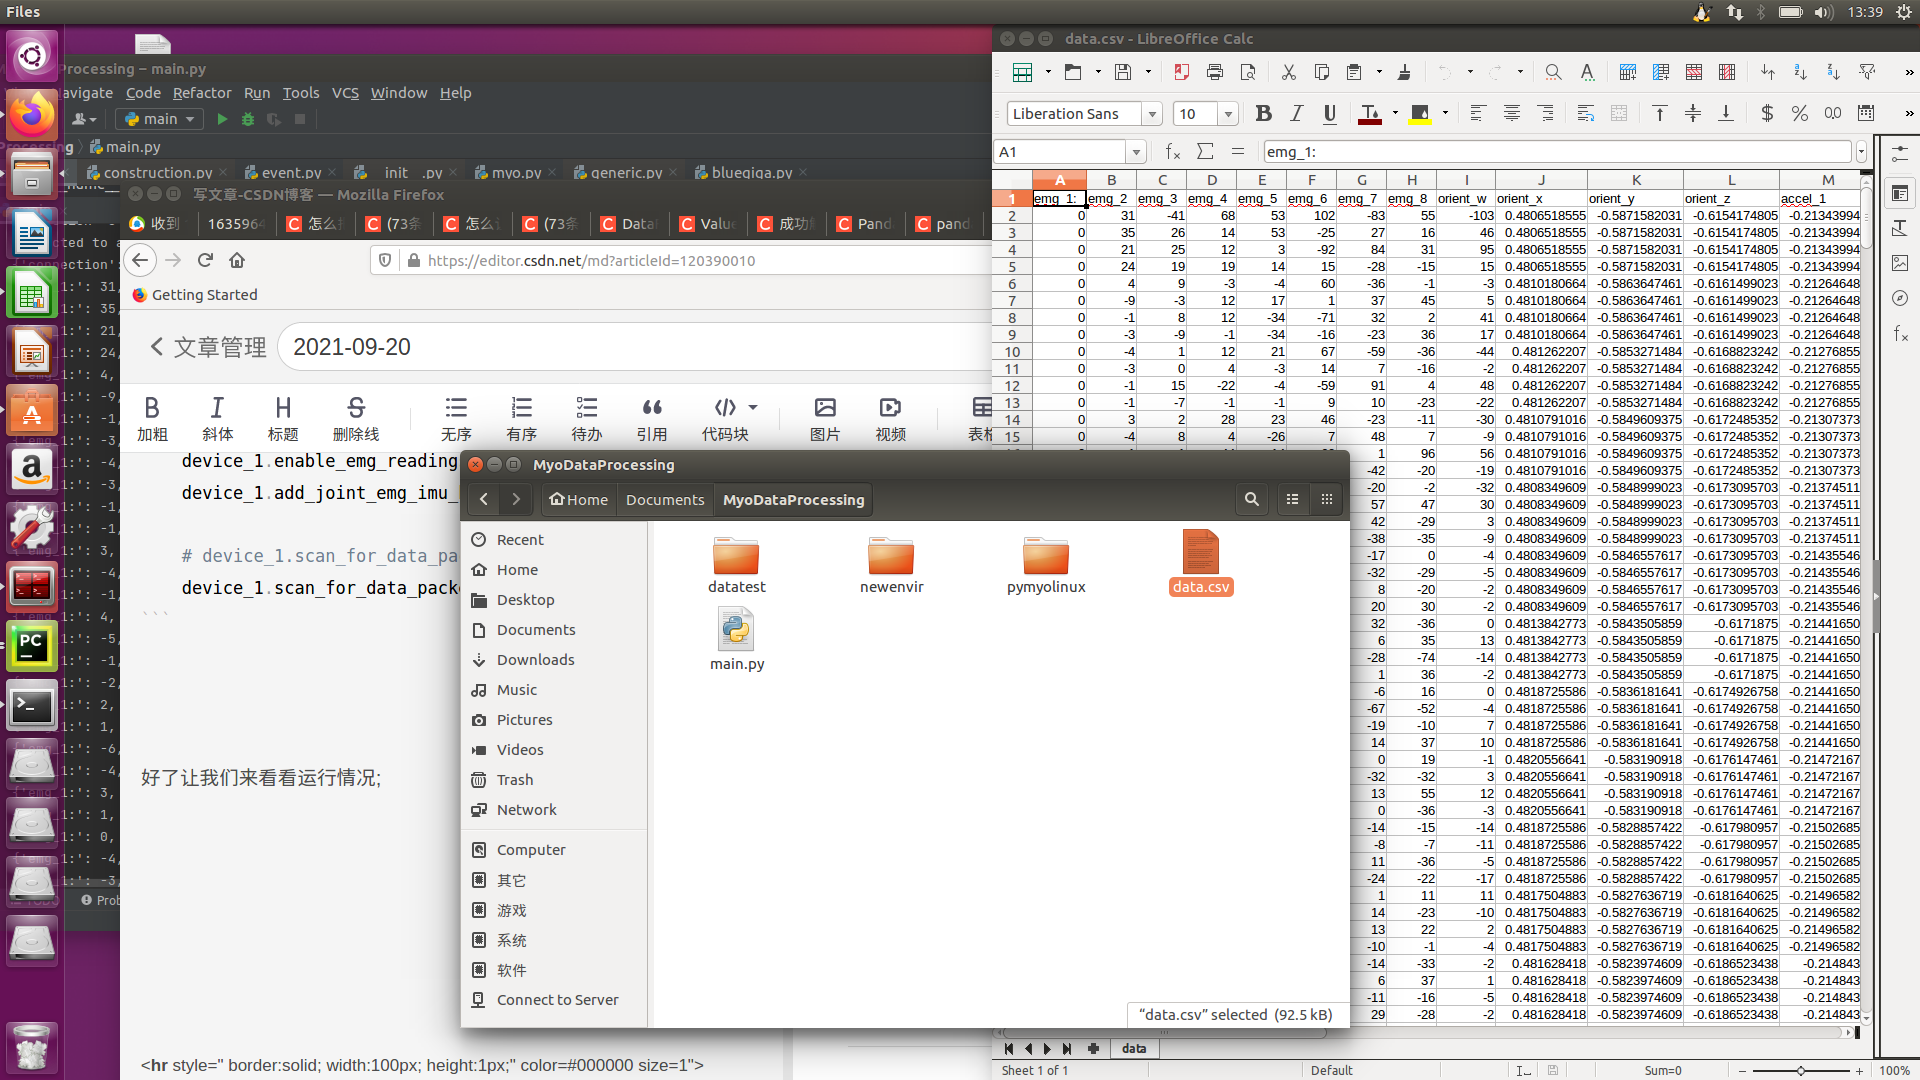Switch to the event.py editor tab

291,173
